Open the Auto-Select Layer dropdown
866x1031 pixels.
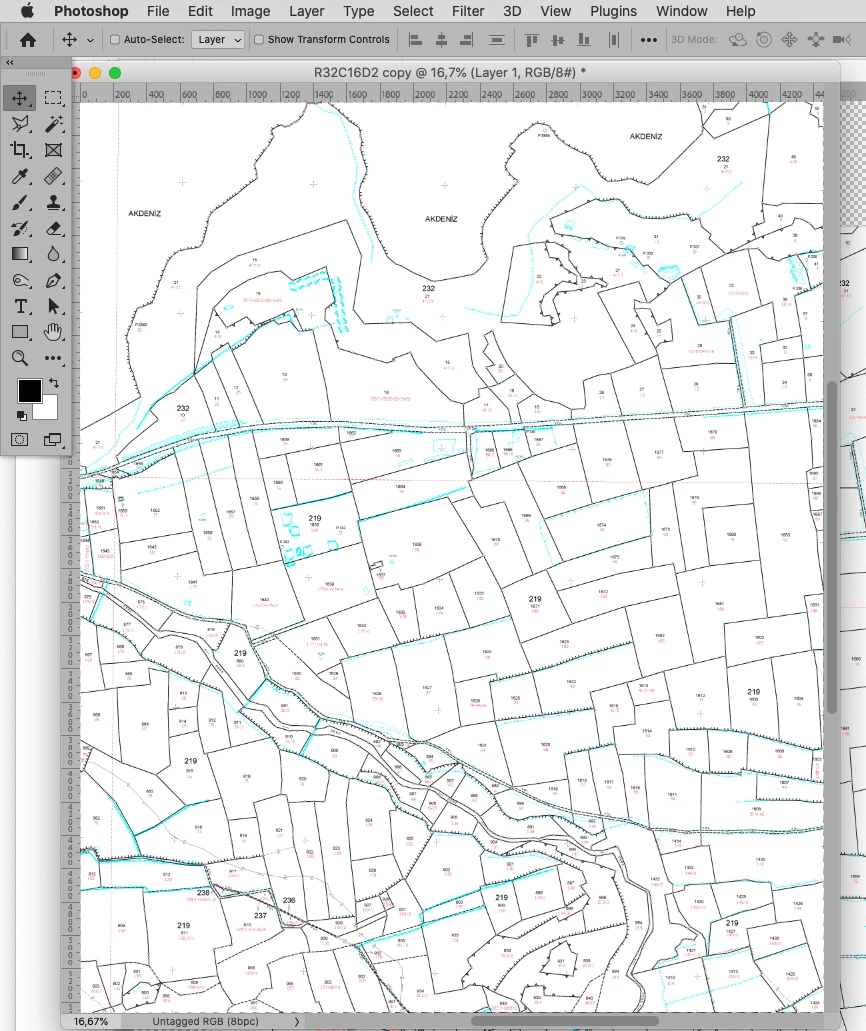[x=219, y=39]
